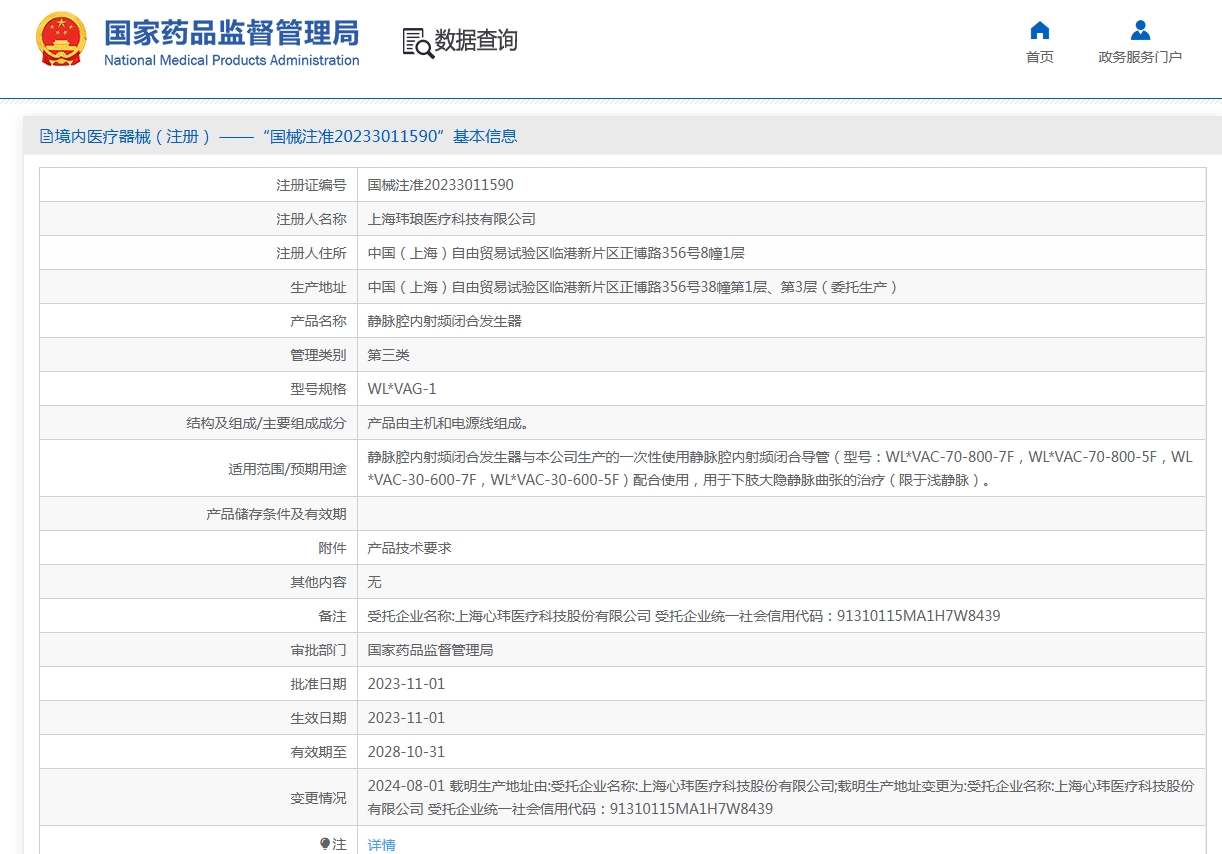Open the 数据查询 search icon
The width and height of the screenshot is (1222, 854).
418,42
